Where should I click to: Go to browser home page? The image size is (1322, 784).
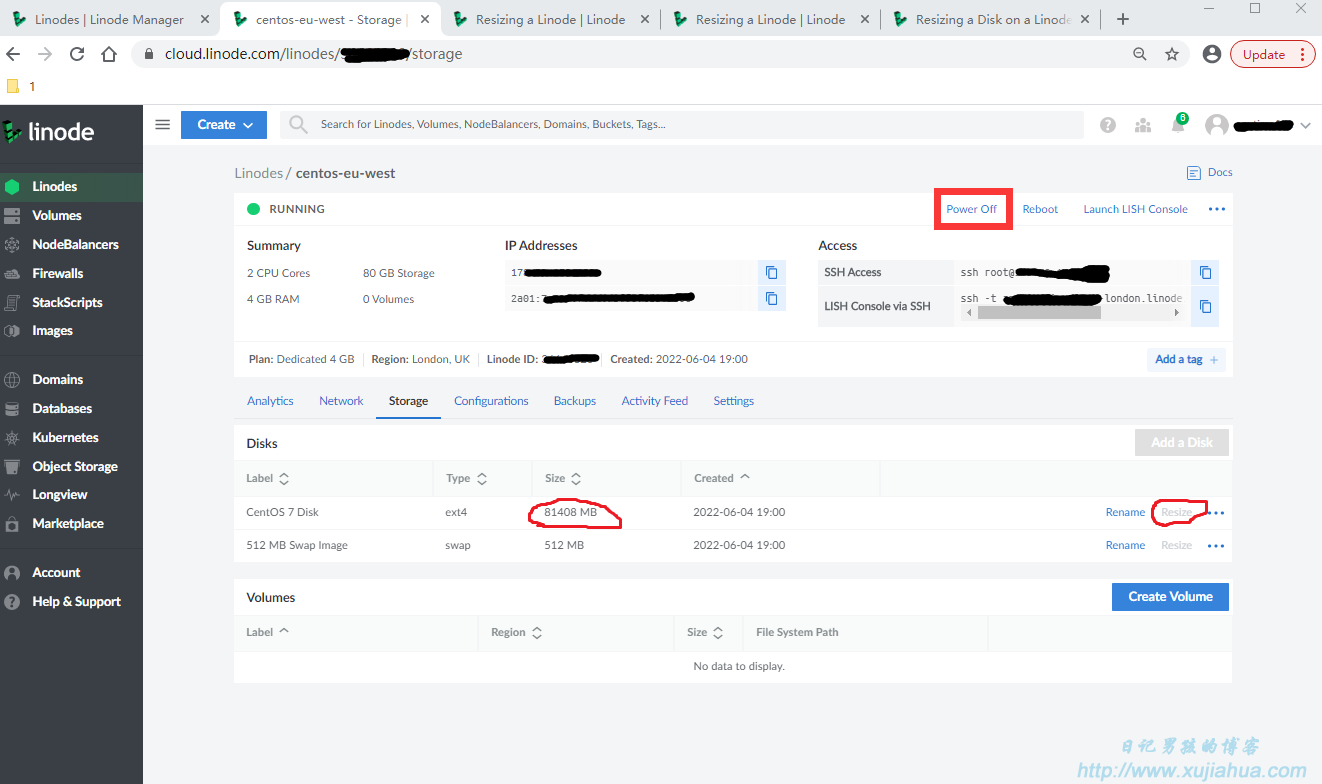point(109,54)
